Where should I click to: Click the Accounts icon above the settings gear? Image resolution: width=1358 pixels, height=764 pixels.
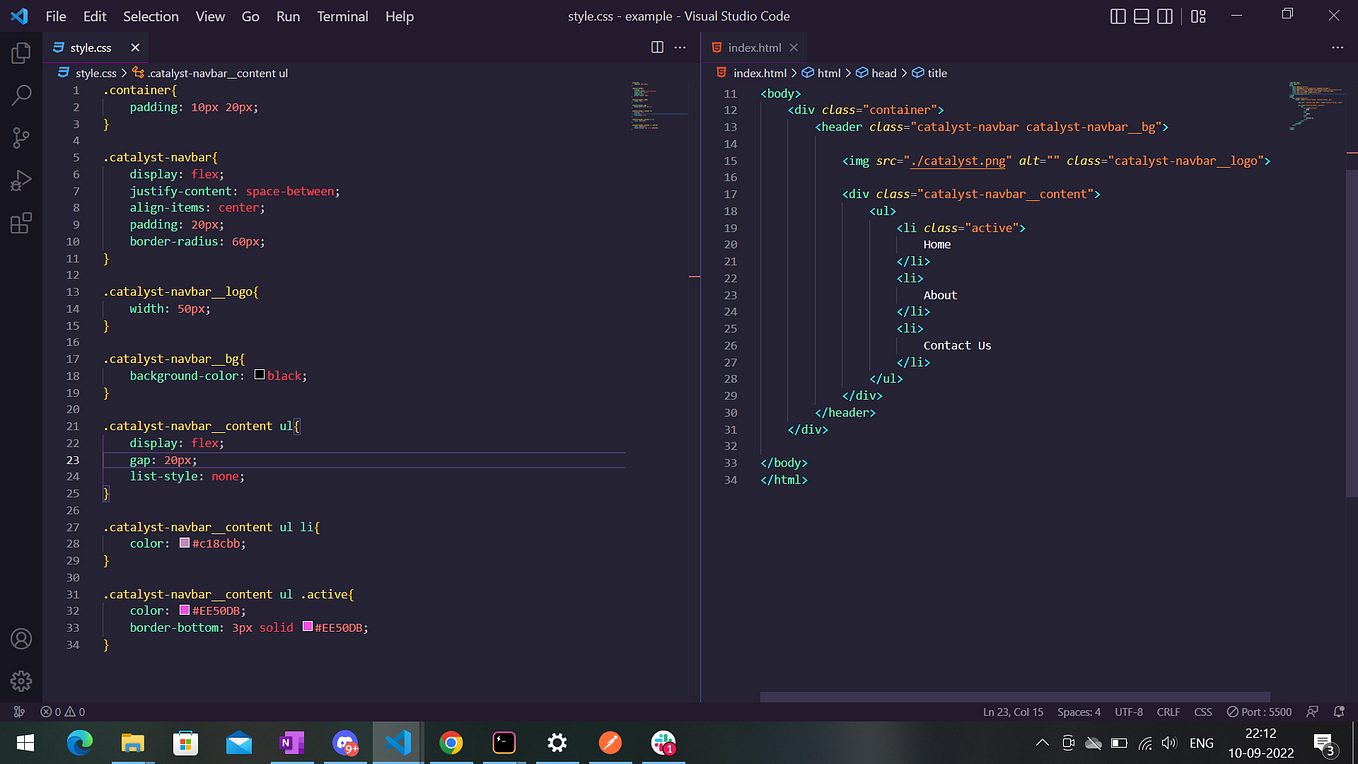click(x=21, y=638)
